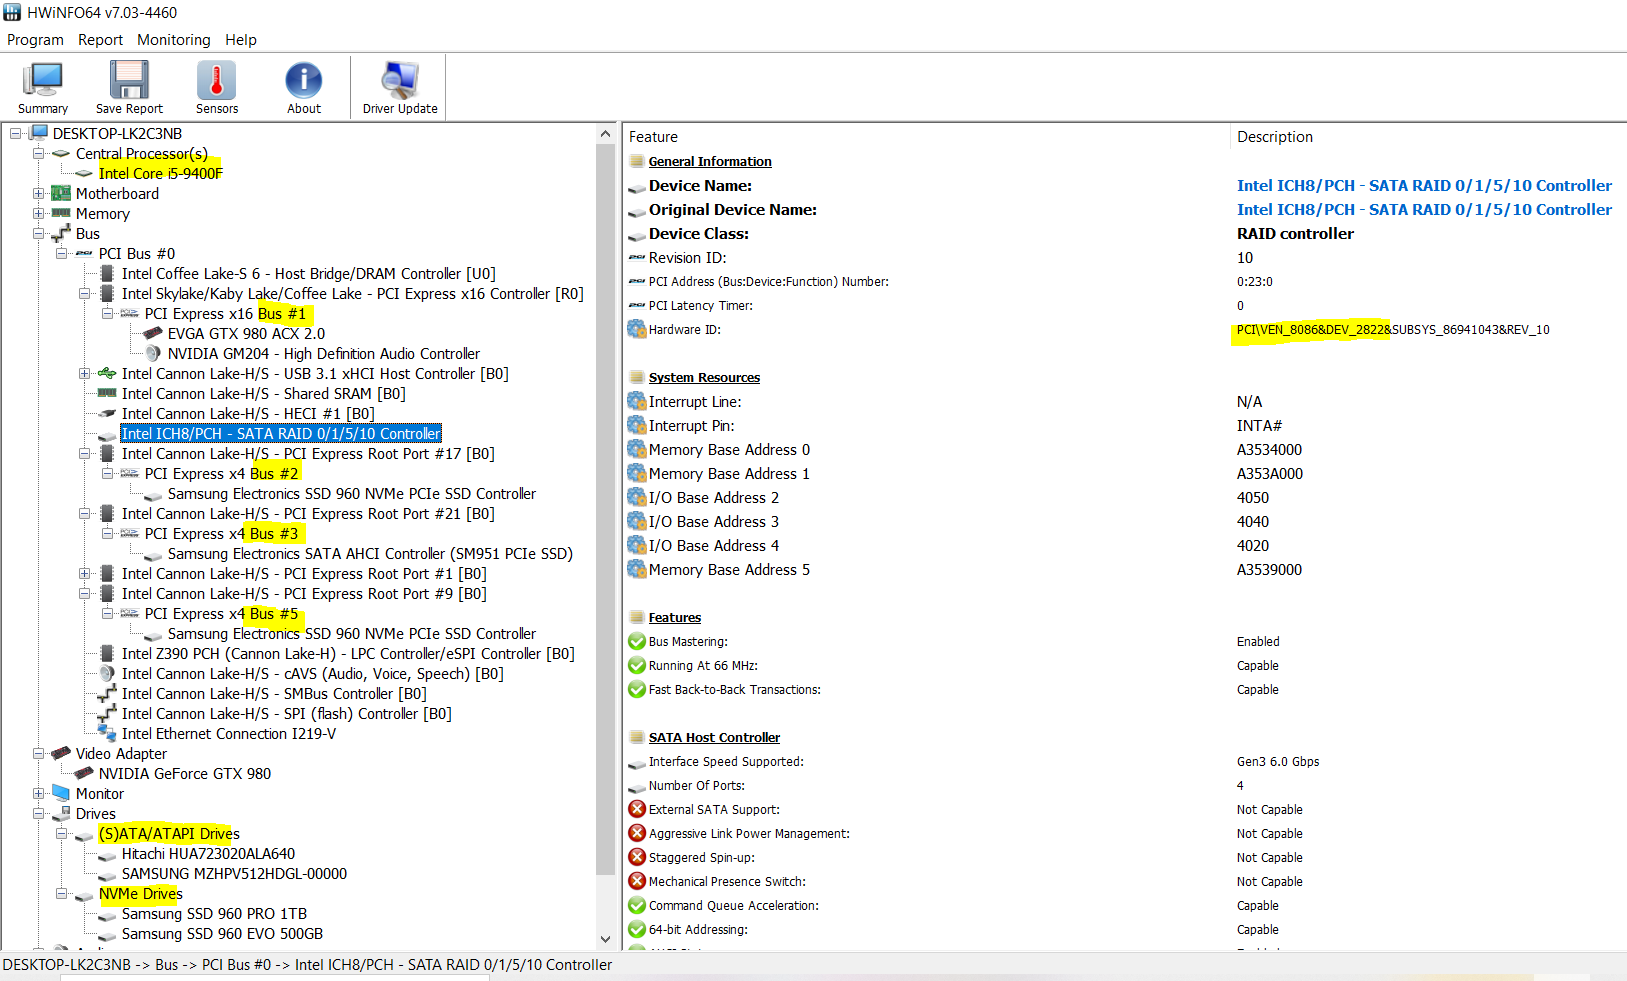Click the Memory module icon in tree
Viewport: 1627px width, 981px height.
point(61,213)
